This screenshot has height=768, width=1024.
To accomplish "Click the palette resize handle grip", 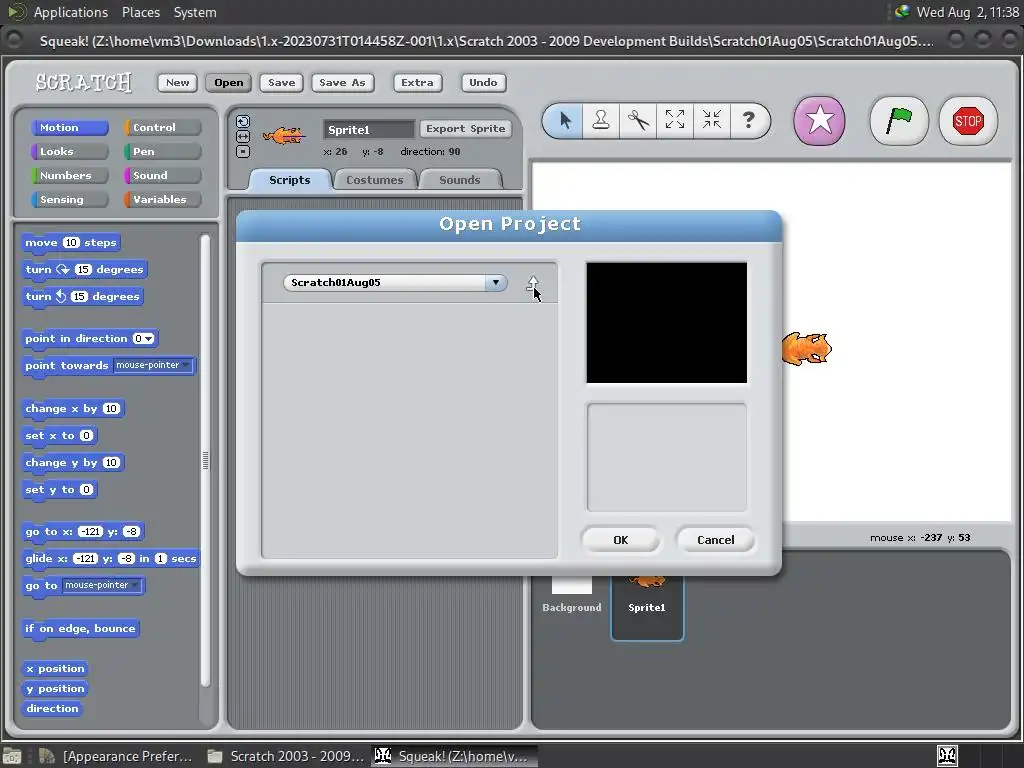I will (x=206, y=461).
